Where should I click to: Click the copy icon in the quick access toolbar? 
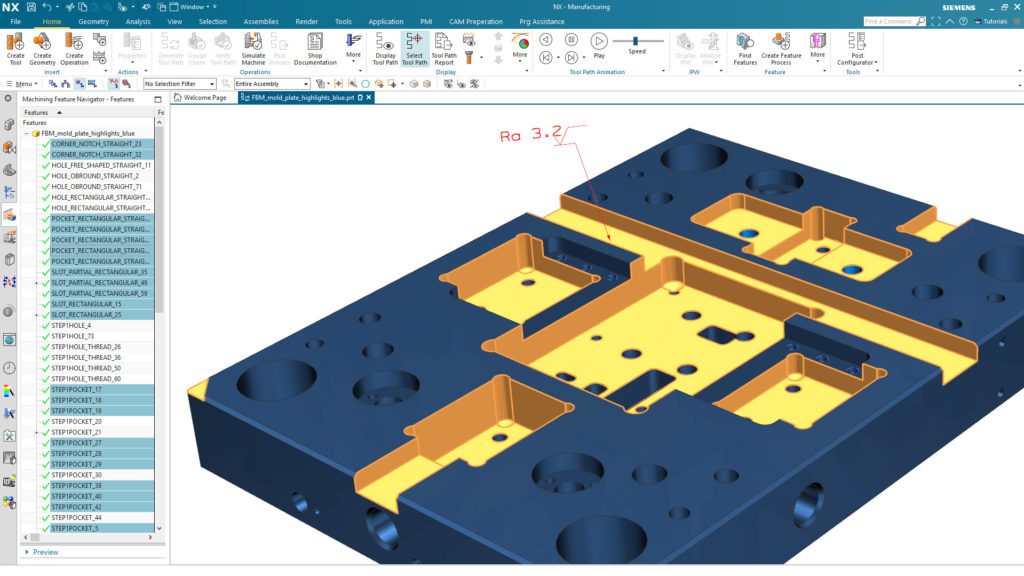pyautogui.click(x=83, y=7)
